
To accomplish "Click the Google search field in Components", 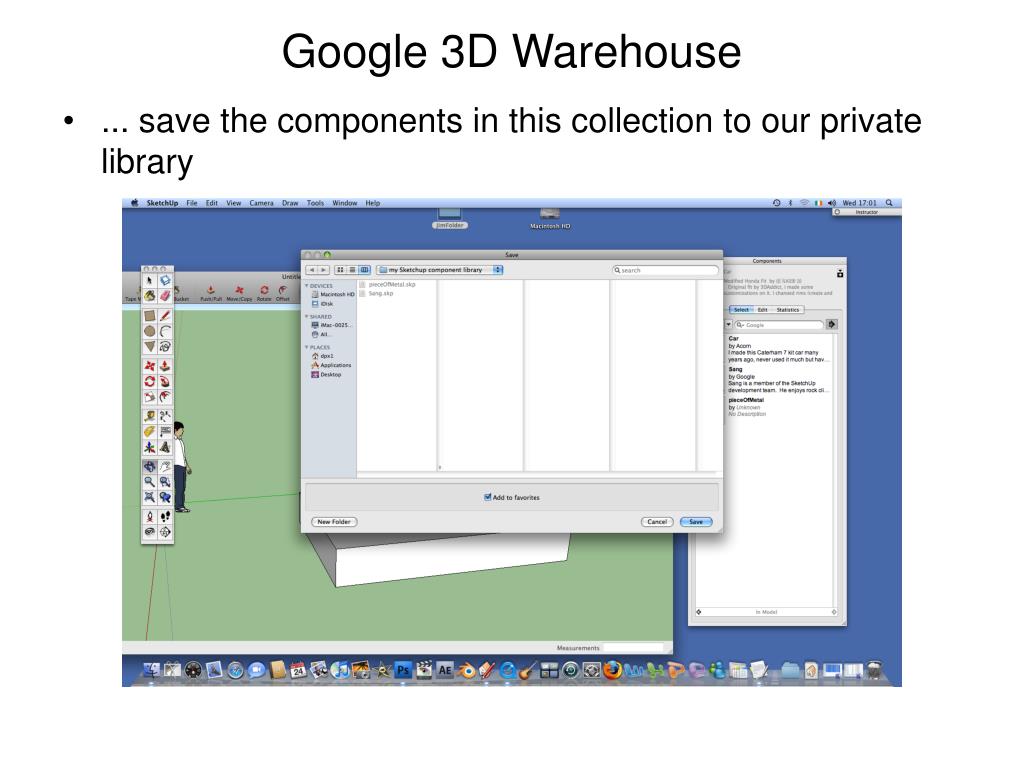I will click(779, 325).
